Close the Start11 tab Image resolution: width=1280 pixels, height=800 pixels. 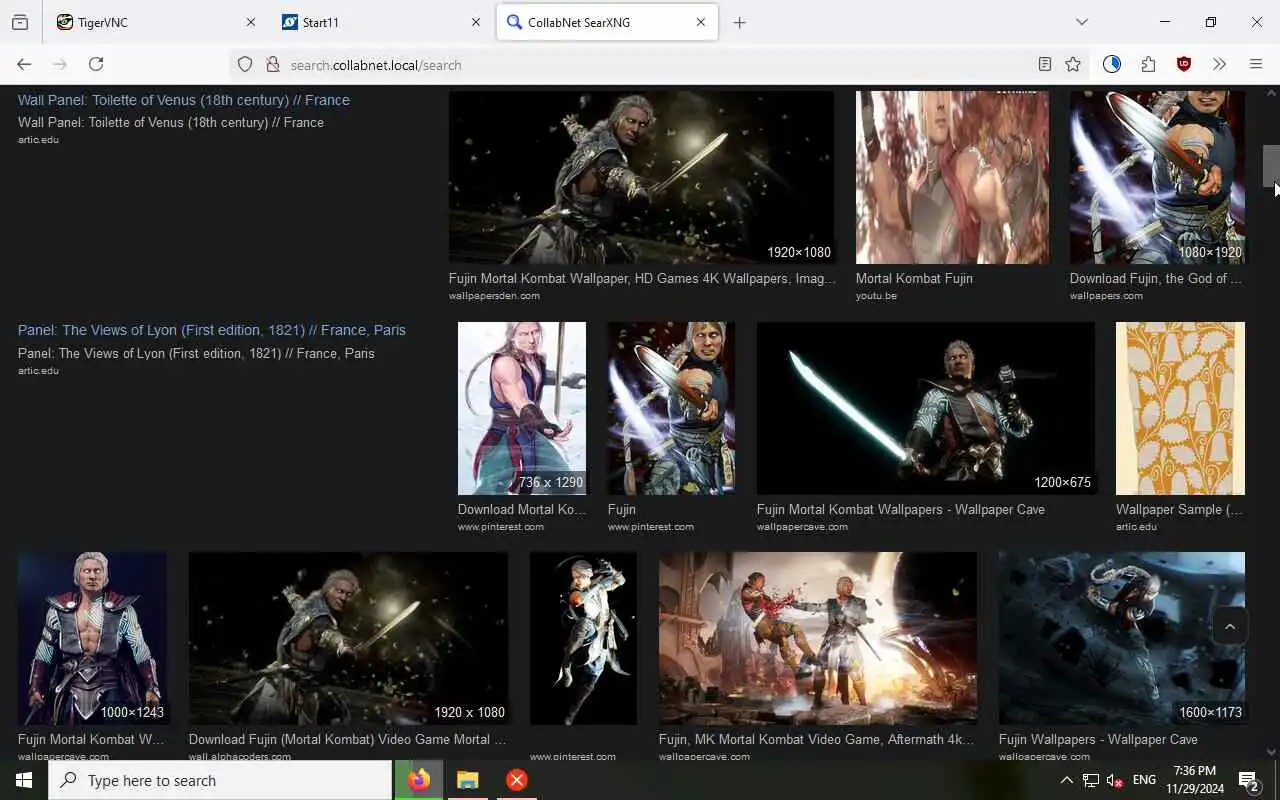(476, 22)
